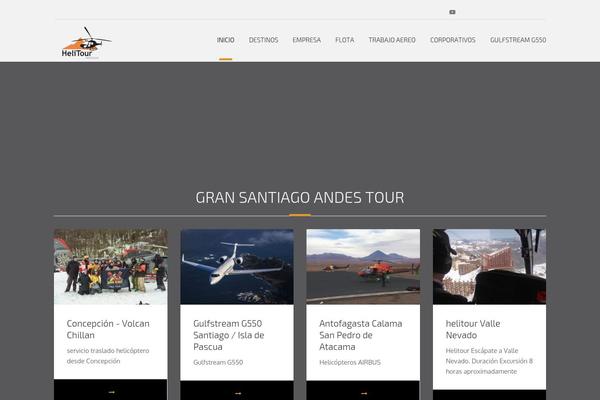Open the Gulfstream jet photo thumbnail
600x400 pixels.
pos(237,266)
